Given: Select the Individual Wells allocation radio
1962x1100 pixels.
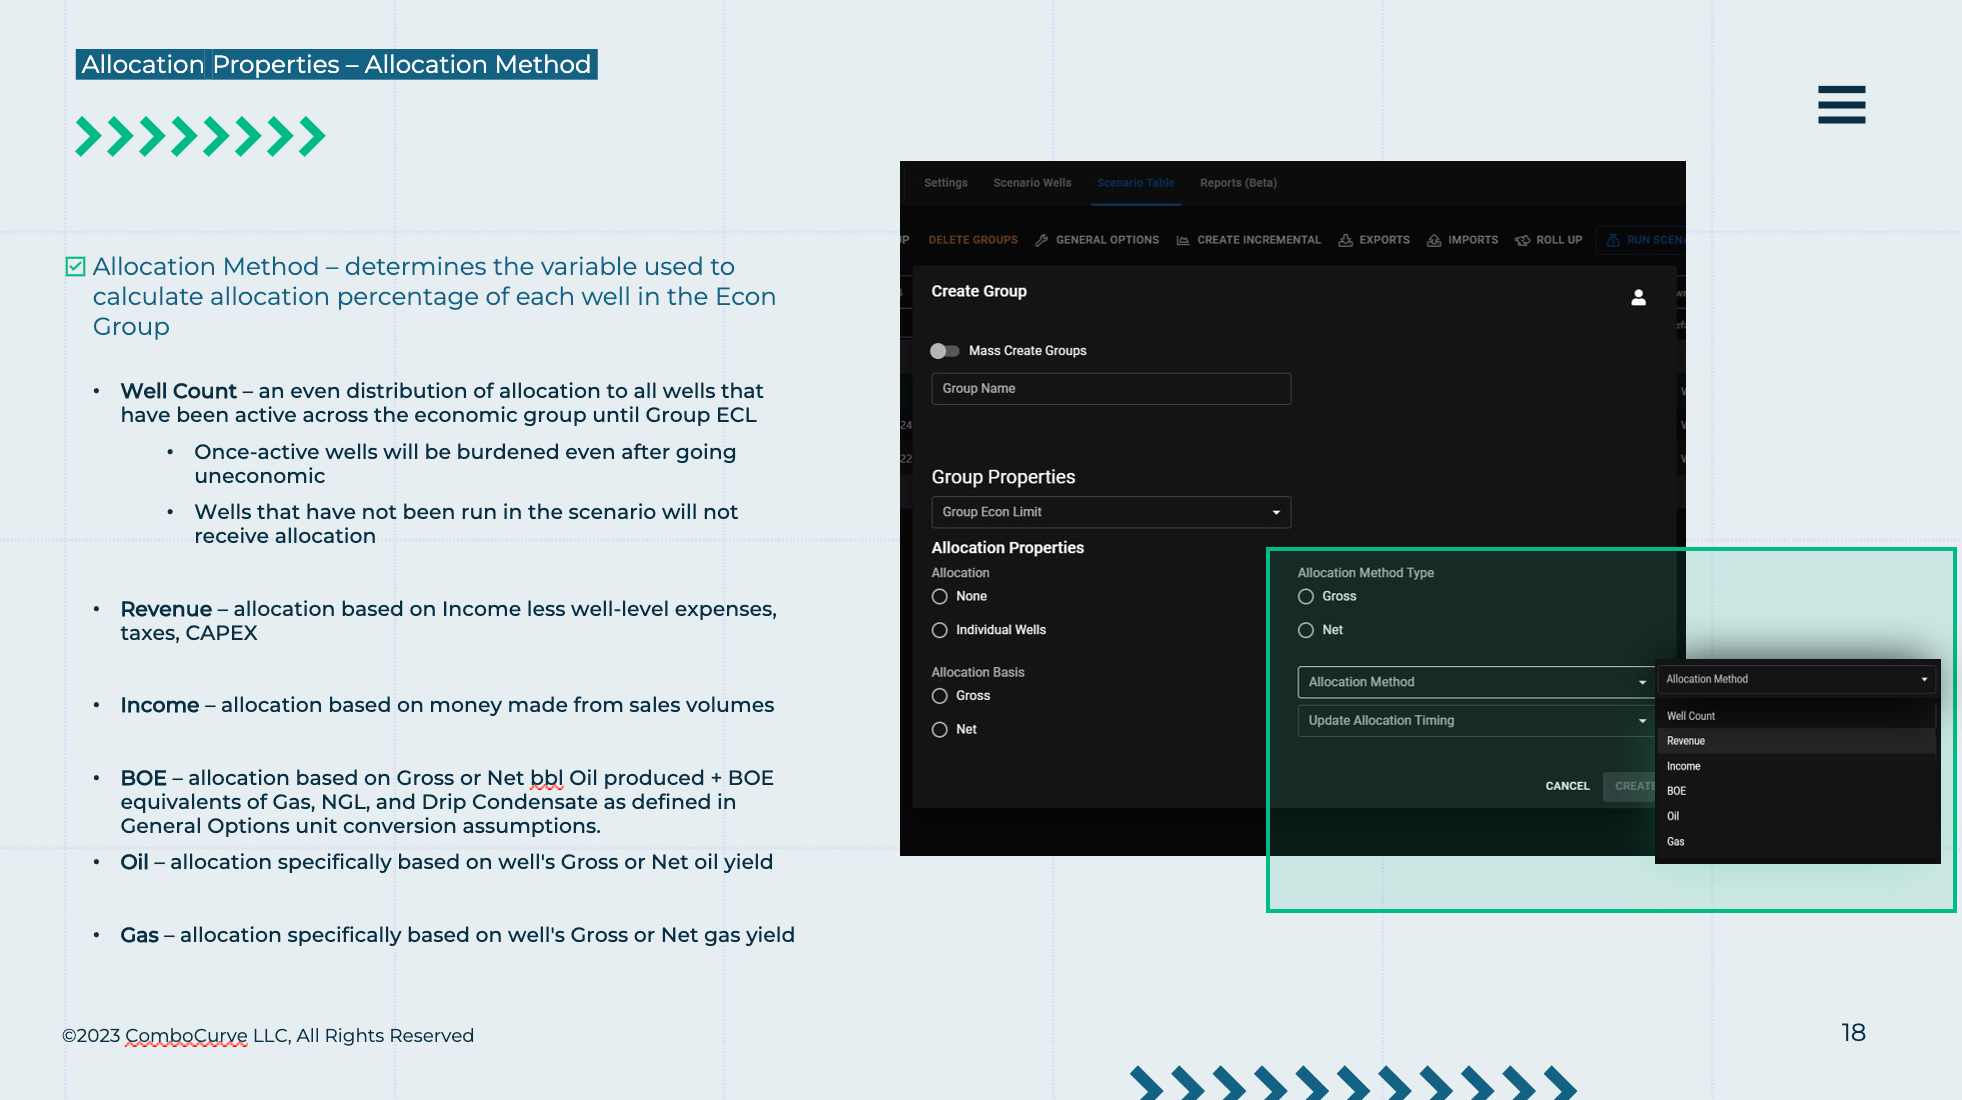Looking at the screenshot, I should [940, 630].
